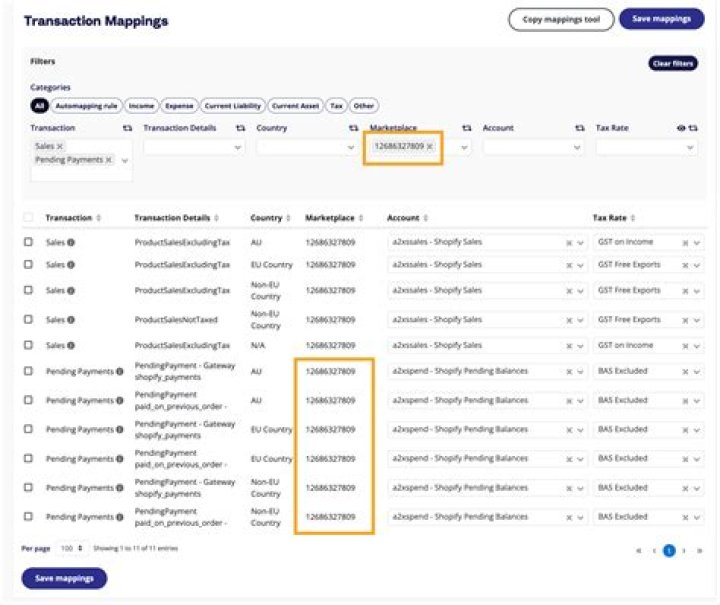Go to the next page using pagination arrow

point(685,550)
